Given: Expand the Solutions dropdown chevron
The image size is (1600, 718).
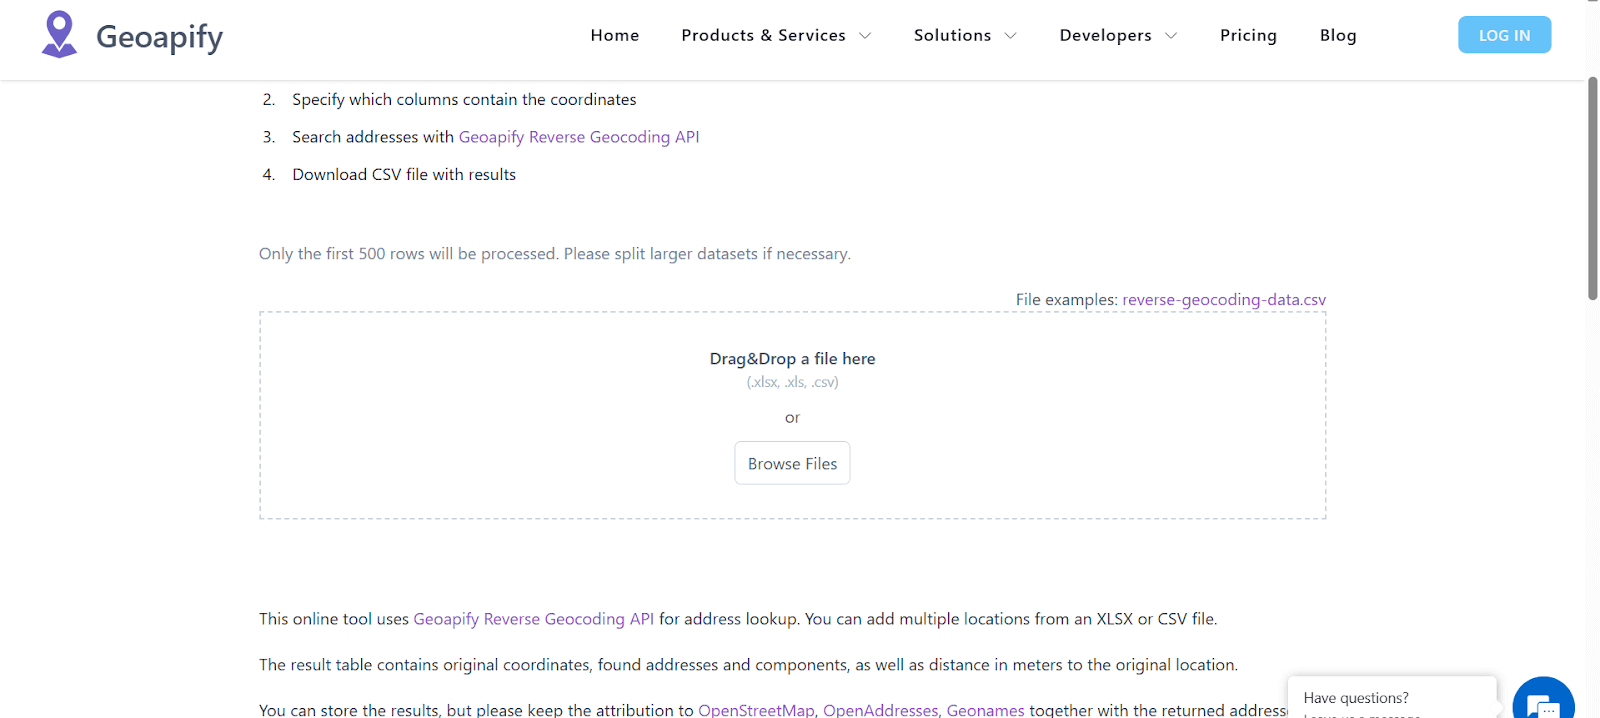Looking at the screenshot, I should click(1010, 36).
